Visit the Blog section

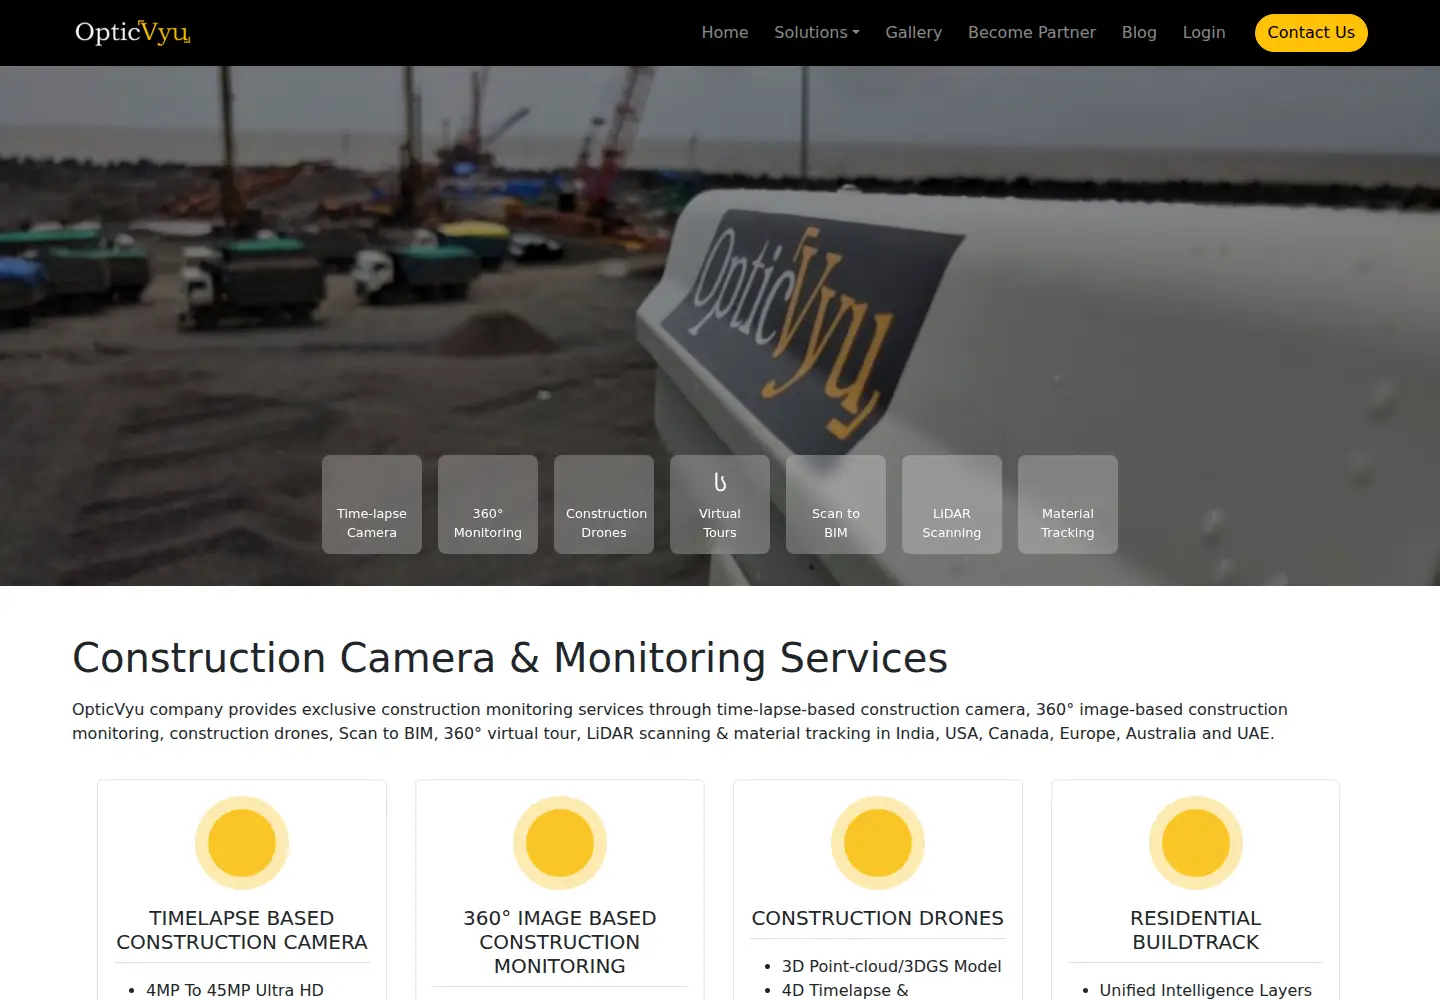coord(1139,32)
